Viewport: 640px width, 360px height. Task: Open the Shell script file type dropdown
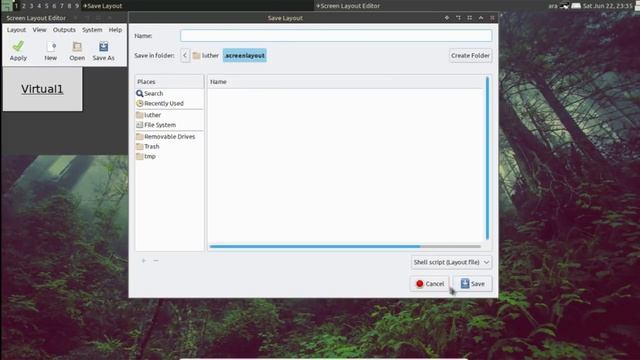click(451, 262)
